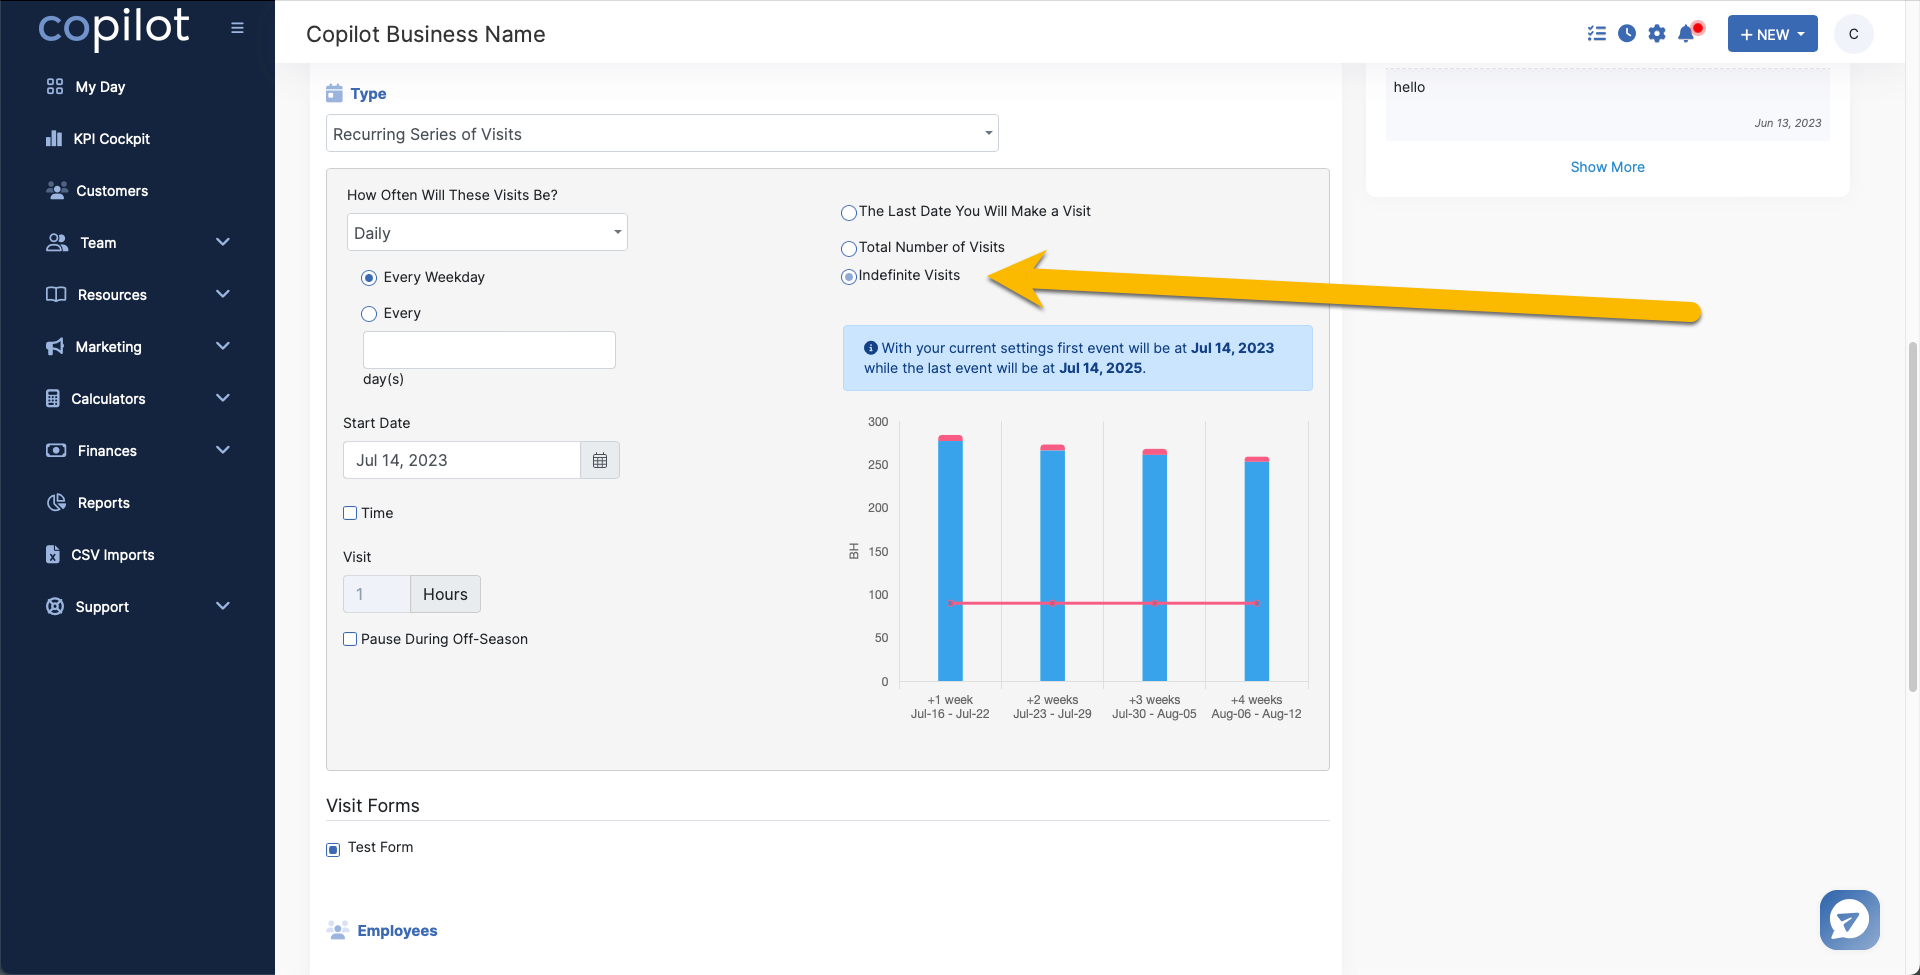Expand the Team submenu chevron
The width and height of the screenshot is (1920, 975).
tap(223, 242)
